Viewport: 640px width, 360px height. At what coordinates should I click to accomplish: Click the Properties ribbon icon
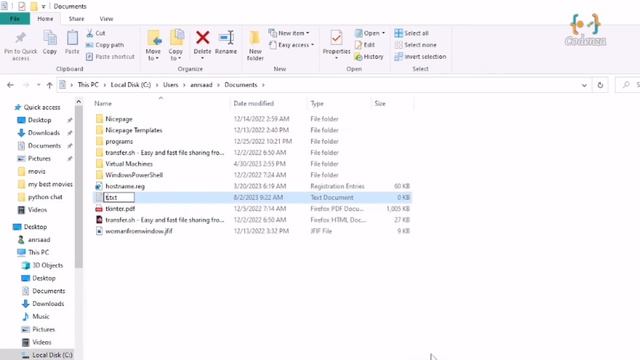click(x=336, y=38)
